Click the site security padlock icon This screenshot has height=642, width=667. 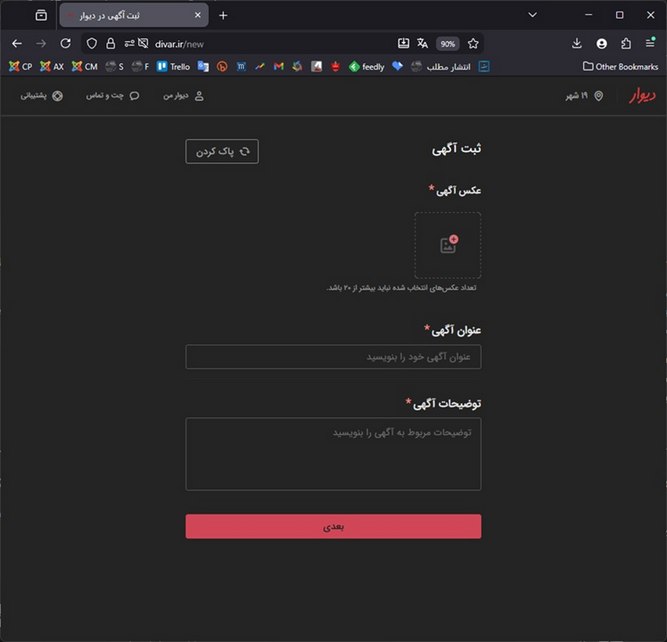[x=111, y=43]
